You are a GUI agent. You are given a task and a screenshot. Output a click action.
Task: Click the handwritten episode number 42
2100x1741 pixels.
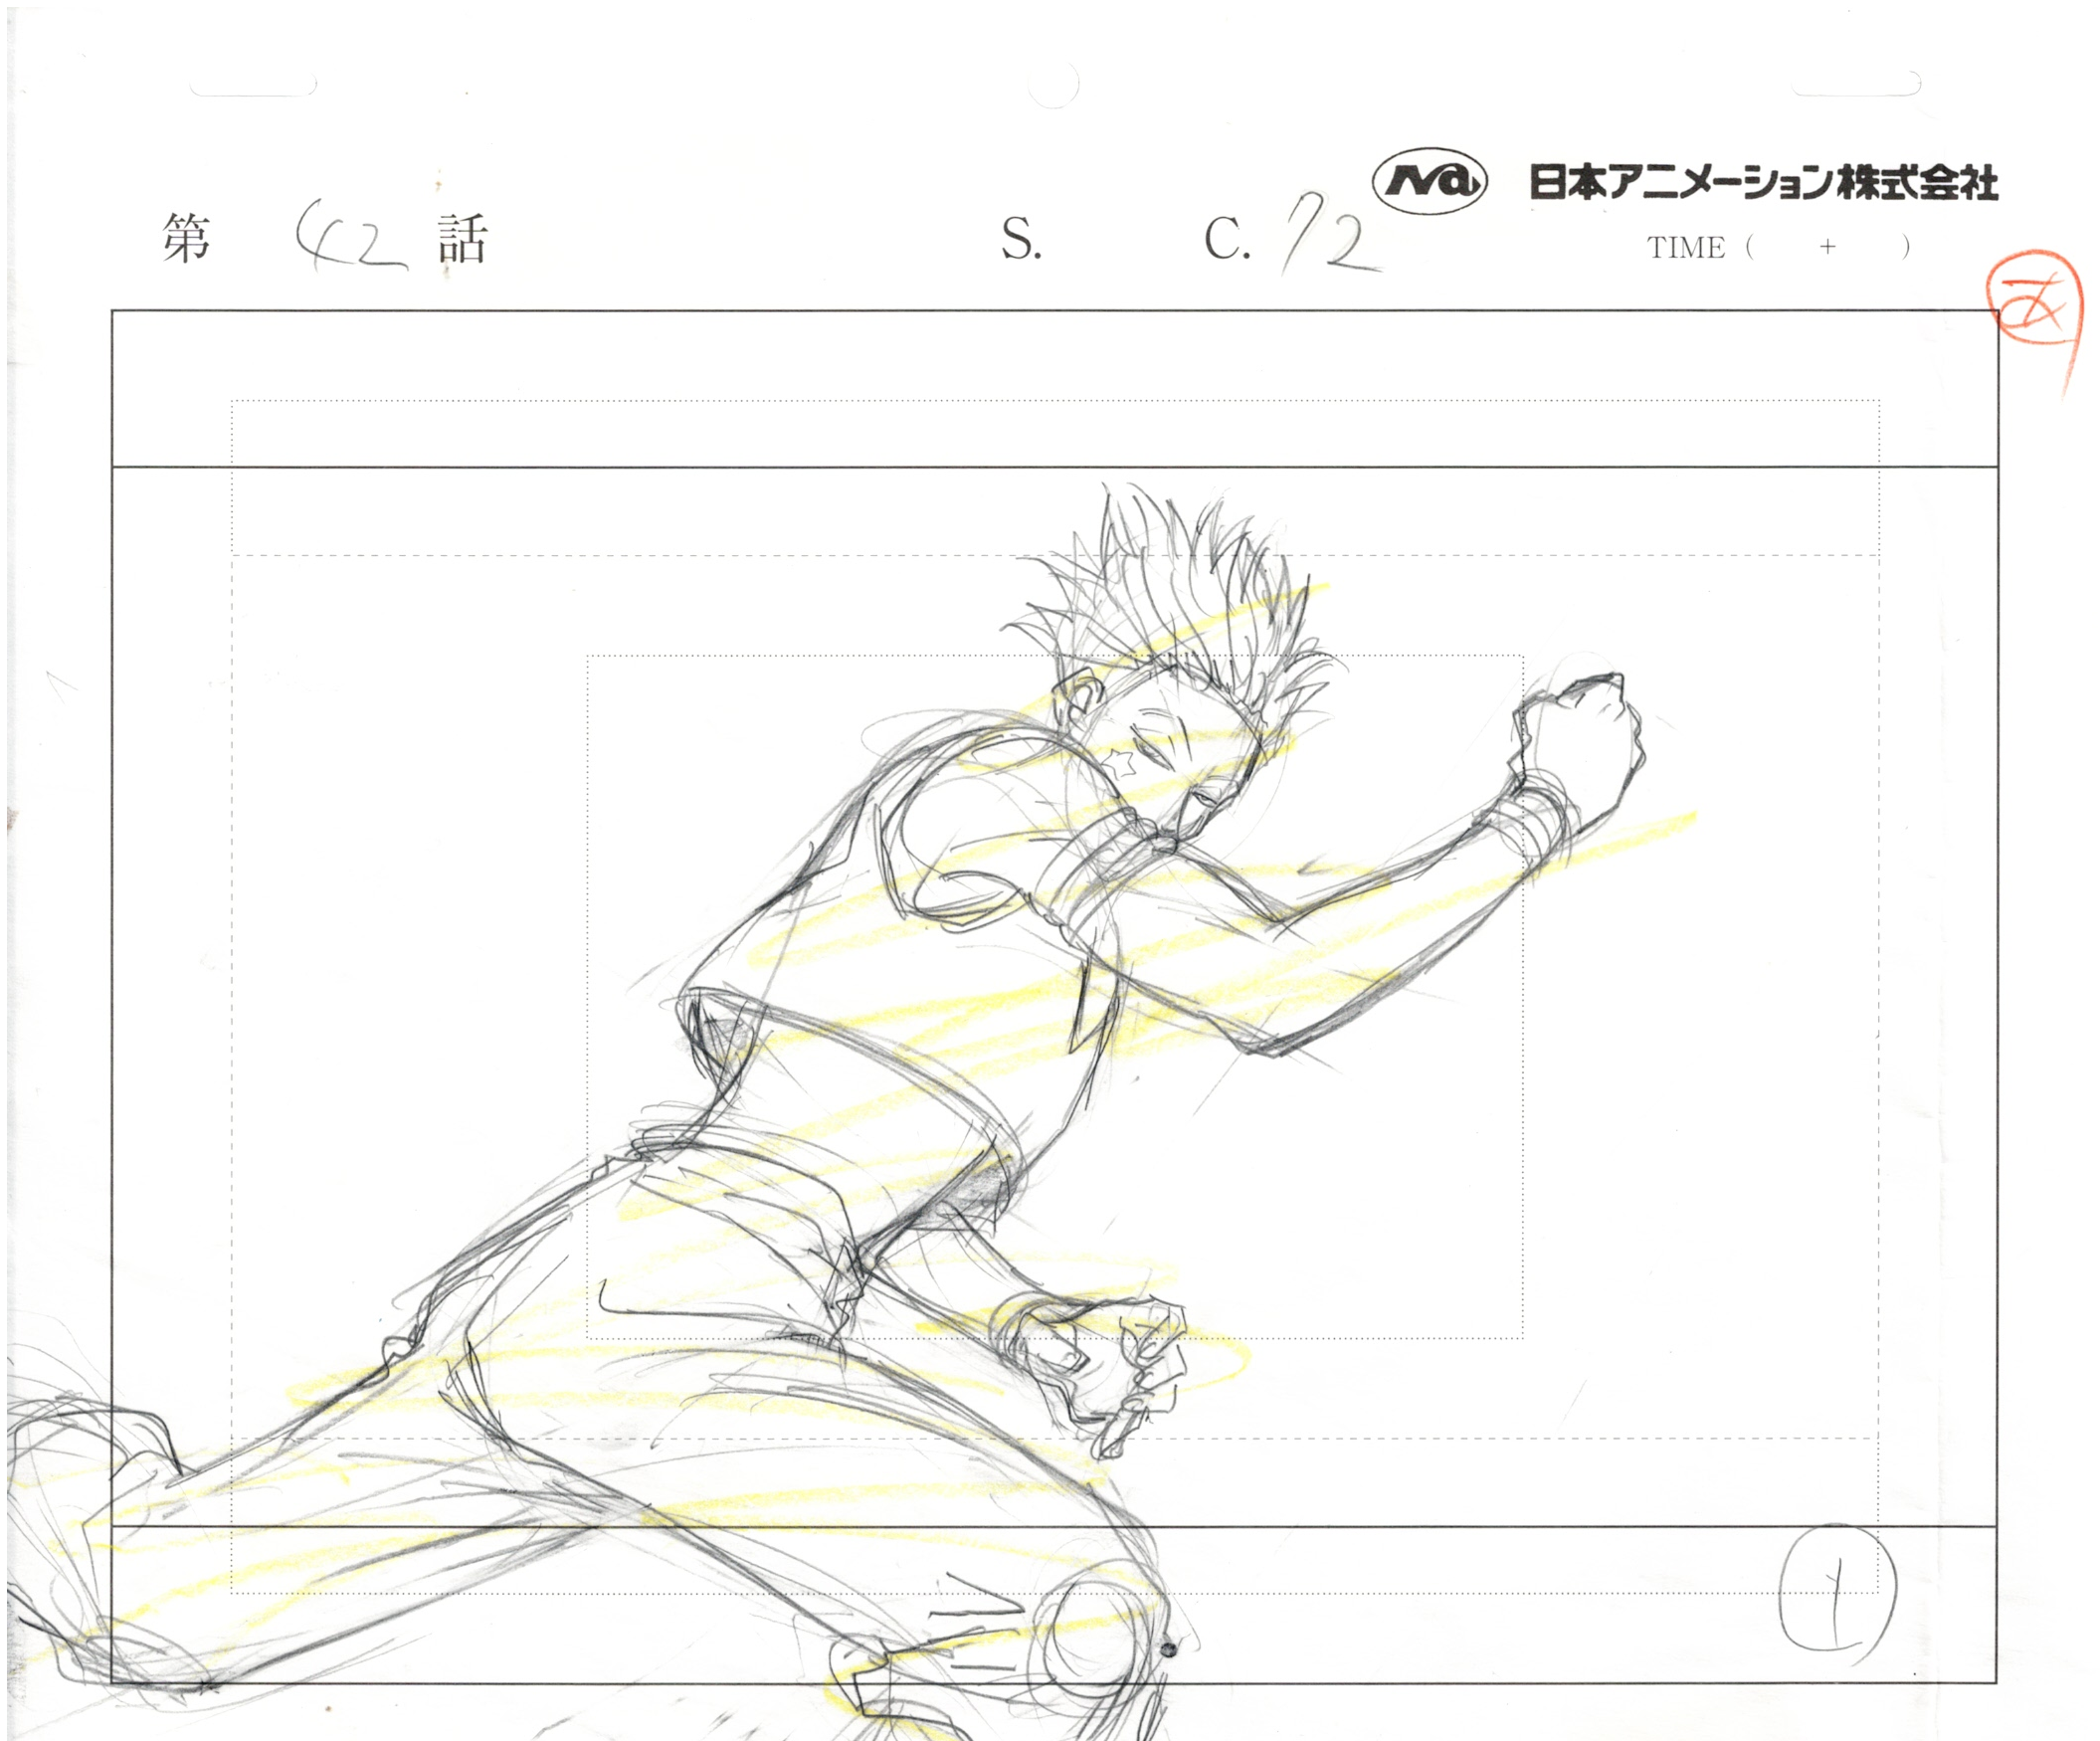tap(350, 237)
